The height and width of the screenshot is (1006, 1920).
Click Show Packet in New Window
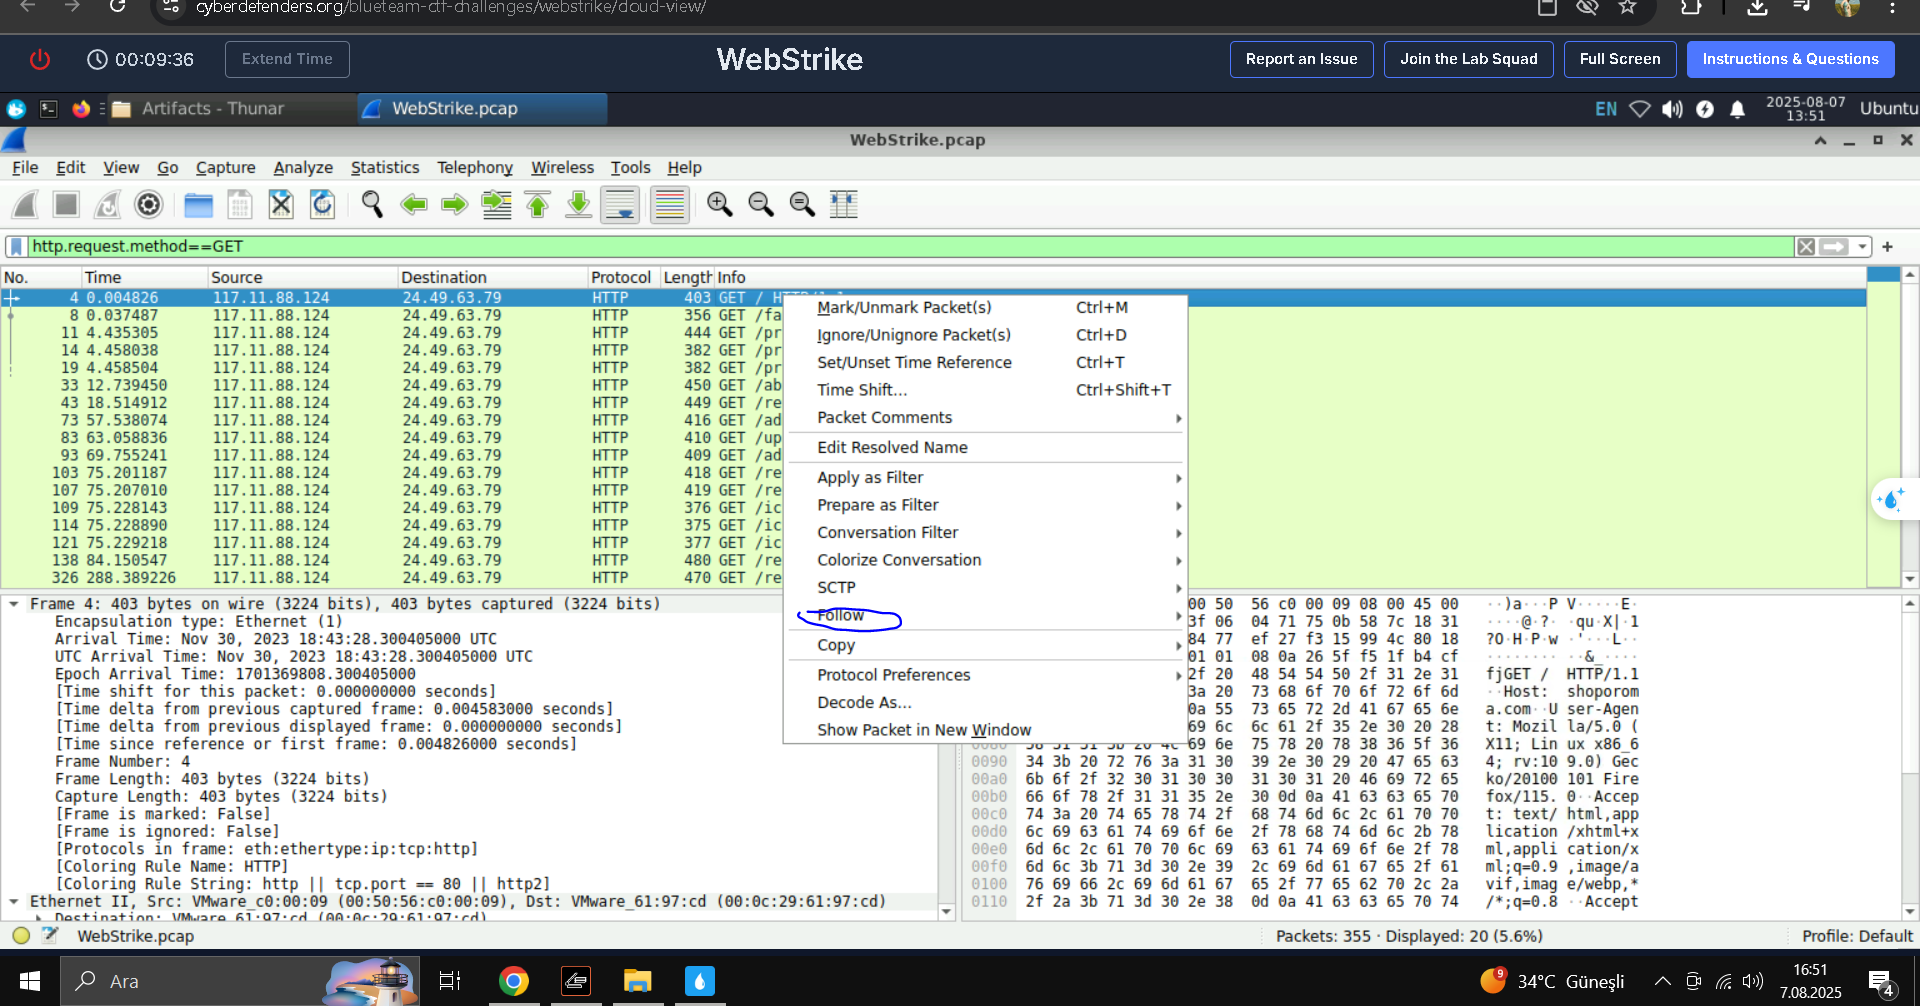click(985, 731)
